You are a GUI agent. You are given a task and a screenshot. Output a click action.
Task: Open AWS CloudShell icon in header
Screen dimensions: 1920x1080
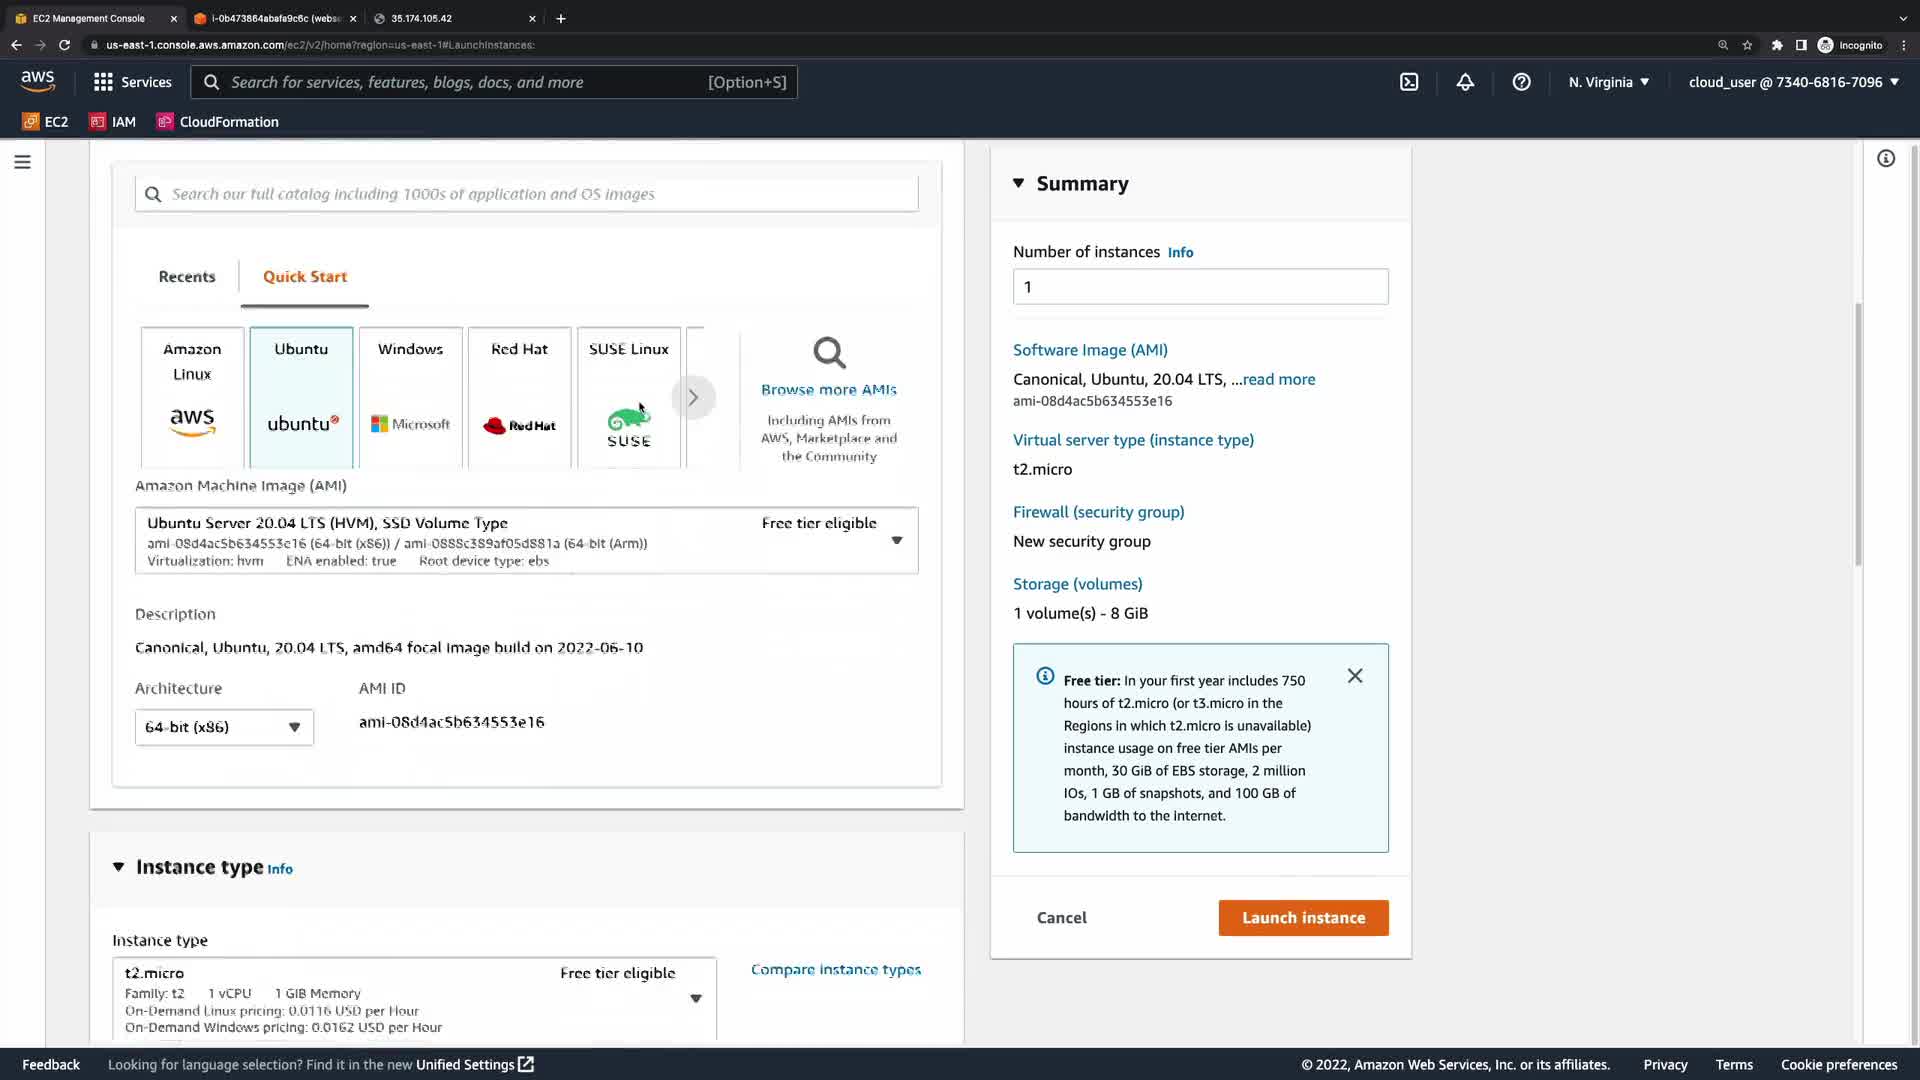pos(1409,82)
